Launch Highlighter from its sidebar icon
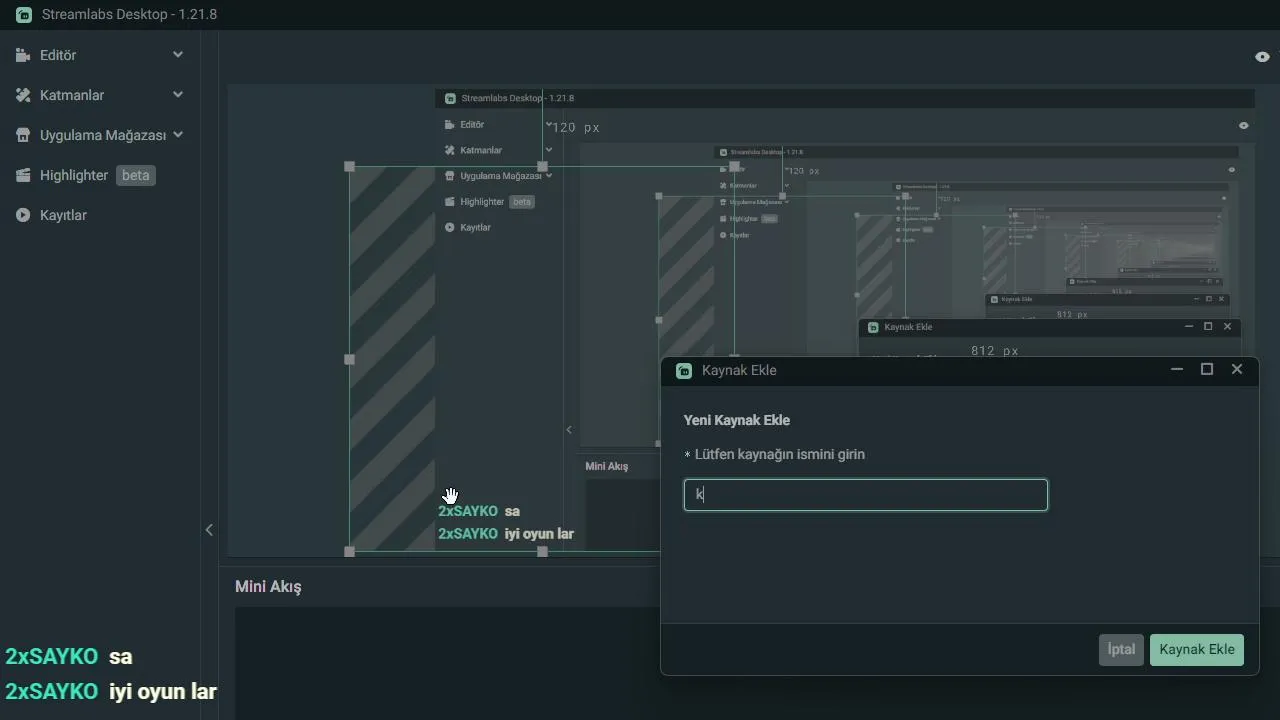The width and height of the screenshot is (1280, 720). click(x=23, y=175)
